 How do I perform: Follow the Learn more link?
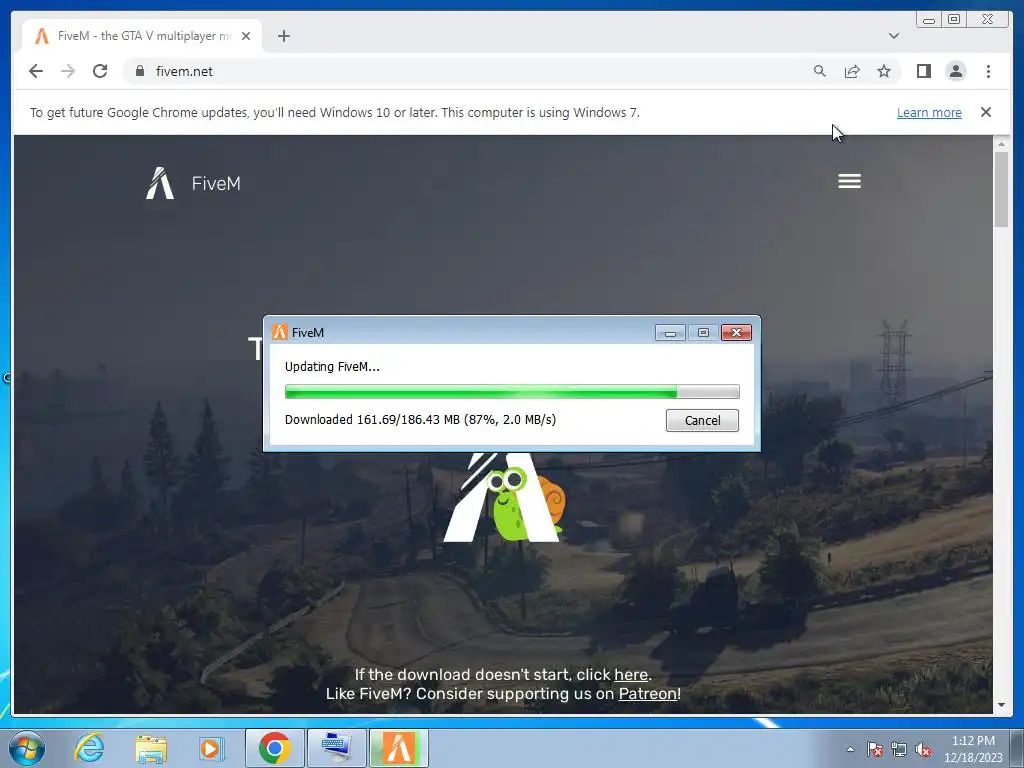[929, 112]
